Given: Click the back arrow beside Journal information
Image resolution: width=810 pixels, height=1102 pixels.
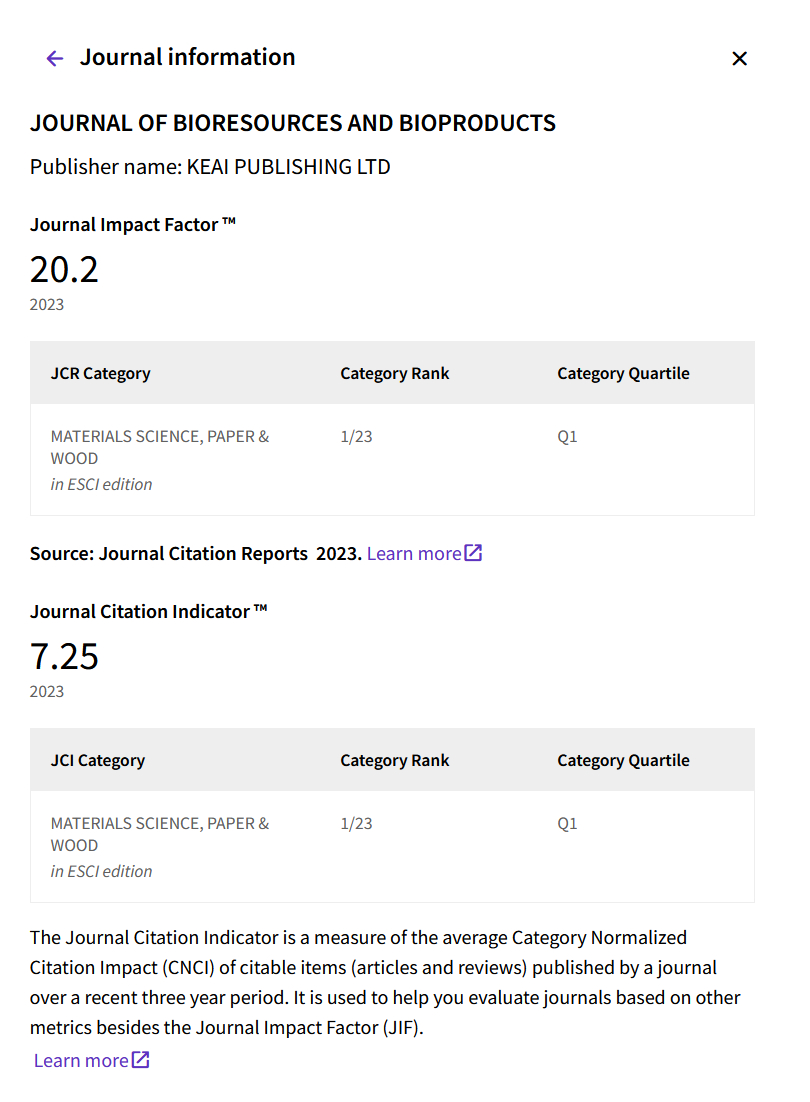Looking at the screenshot, I should (55, 58).
